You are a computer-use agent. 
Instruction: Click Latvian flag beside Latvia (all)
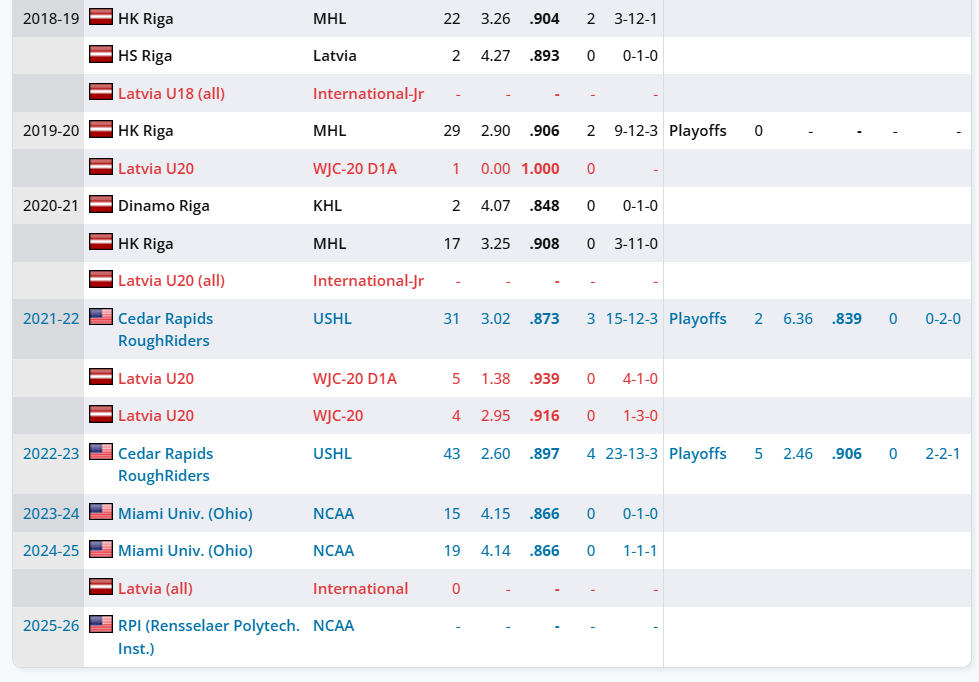(x=101, y=586)
